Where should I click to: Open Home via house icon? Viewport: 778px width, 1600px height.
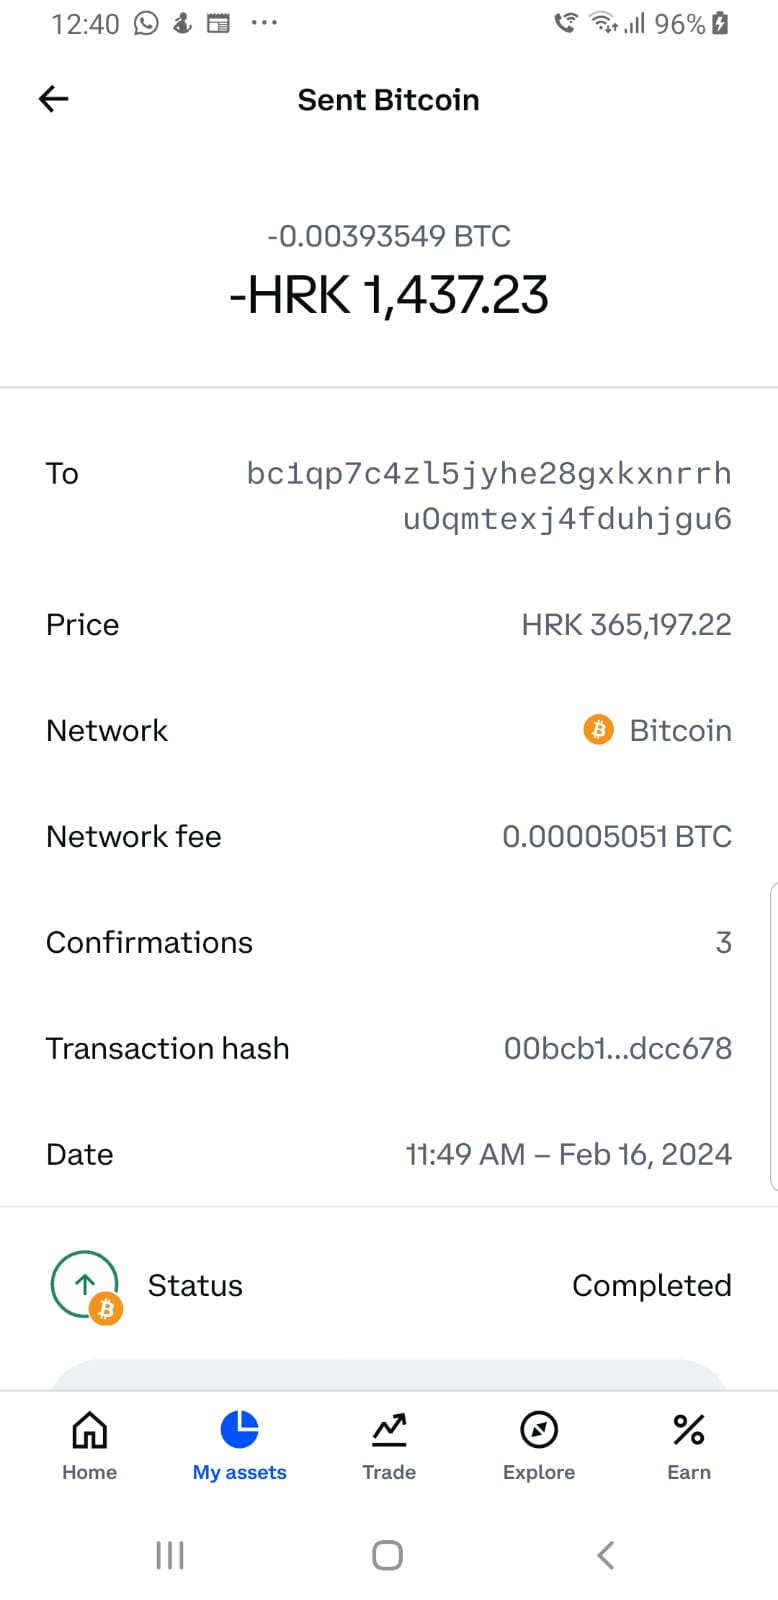pyautogui.click(x=90, y=1430)
